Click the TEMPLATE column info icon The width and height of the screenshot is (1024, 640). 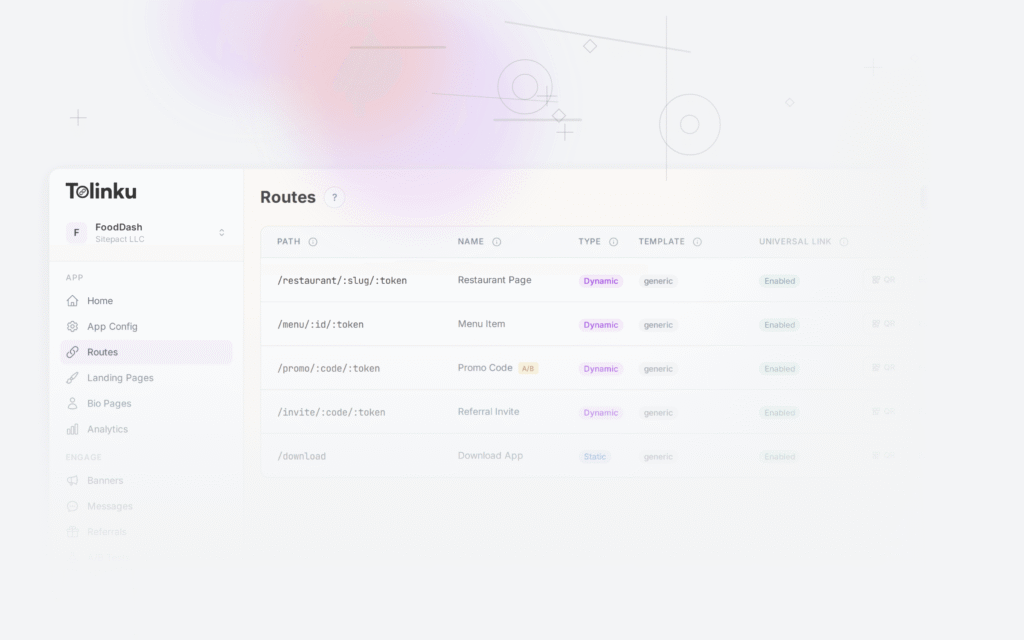coord(697,242)
